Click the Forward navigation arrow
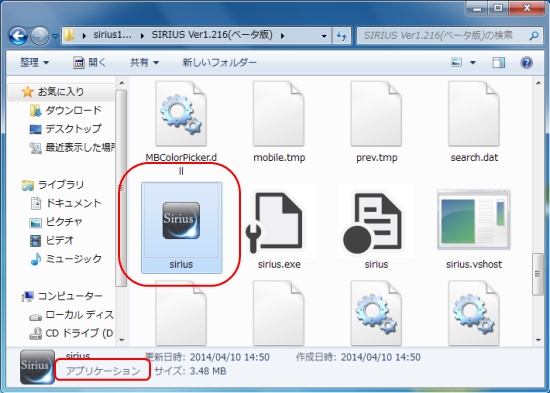 coord(40,35)
